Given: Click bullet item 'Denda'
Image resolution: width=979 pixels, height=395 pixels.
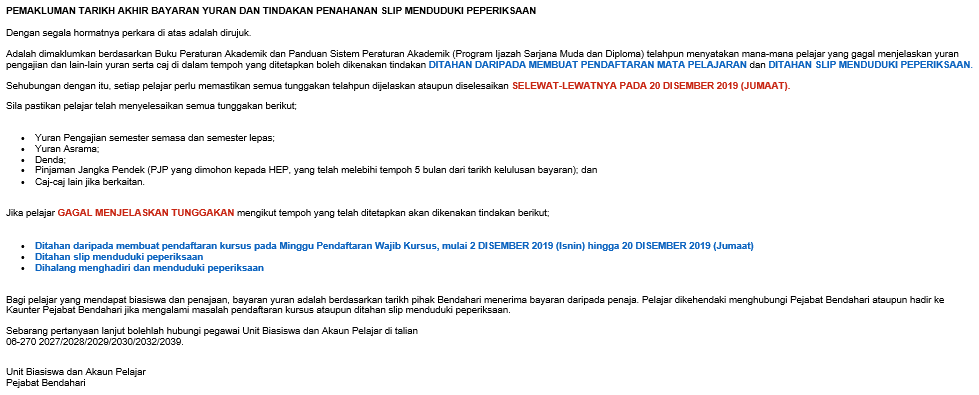Looking at the screenshot, I should pyautogui.click(x=51, y=160).
